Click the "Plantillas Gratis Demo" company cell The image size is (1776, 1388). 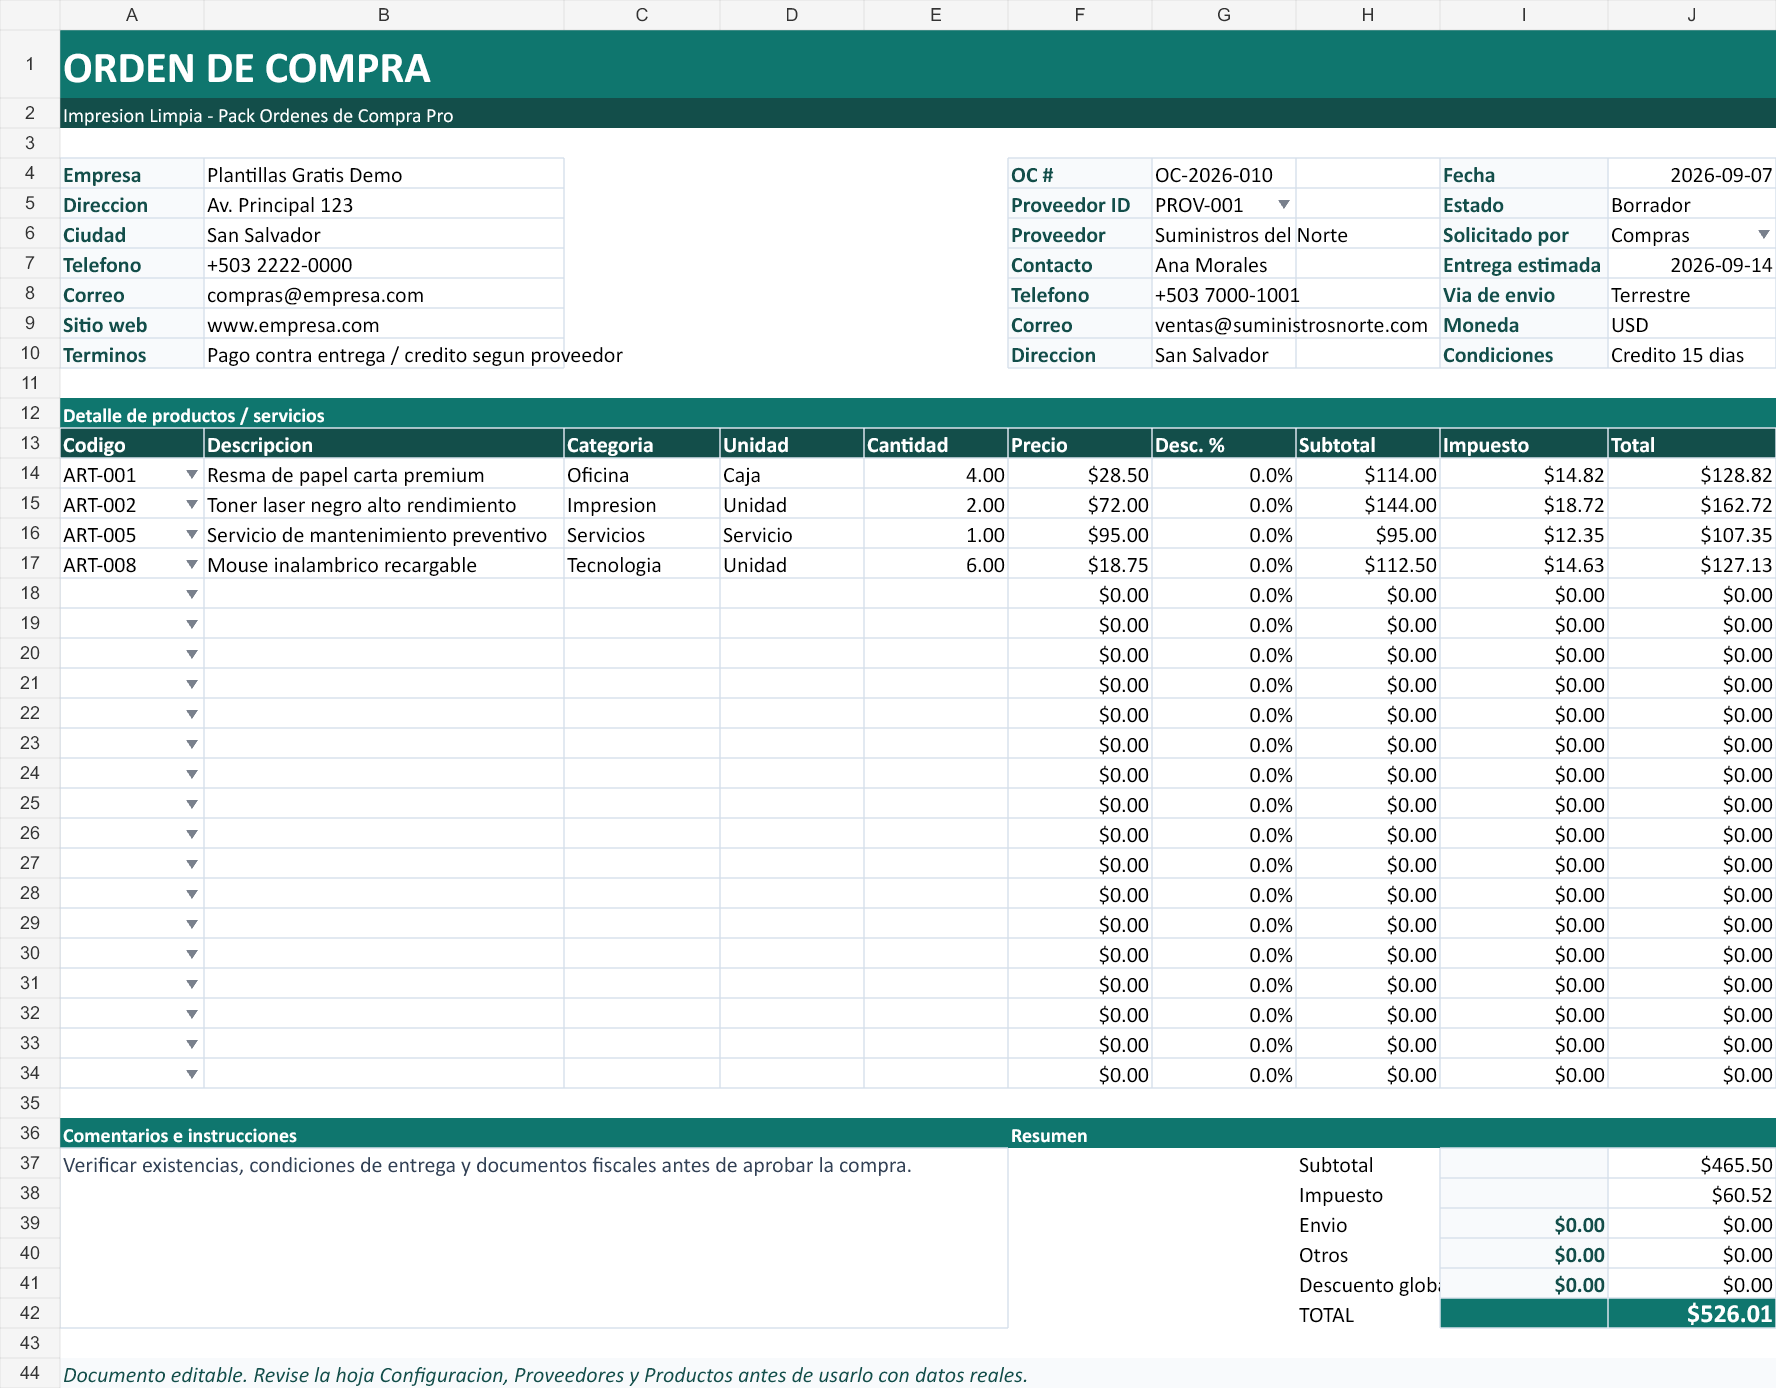coord(384,174)
